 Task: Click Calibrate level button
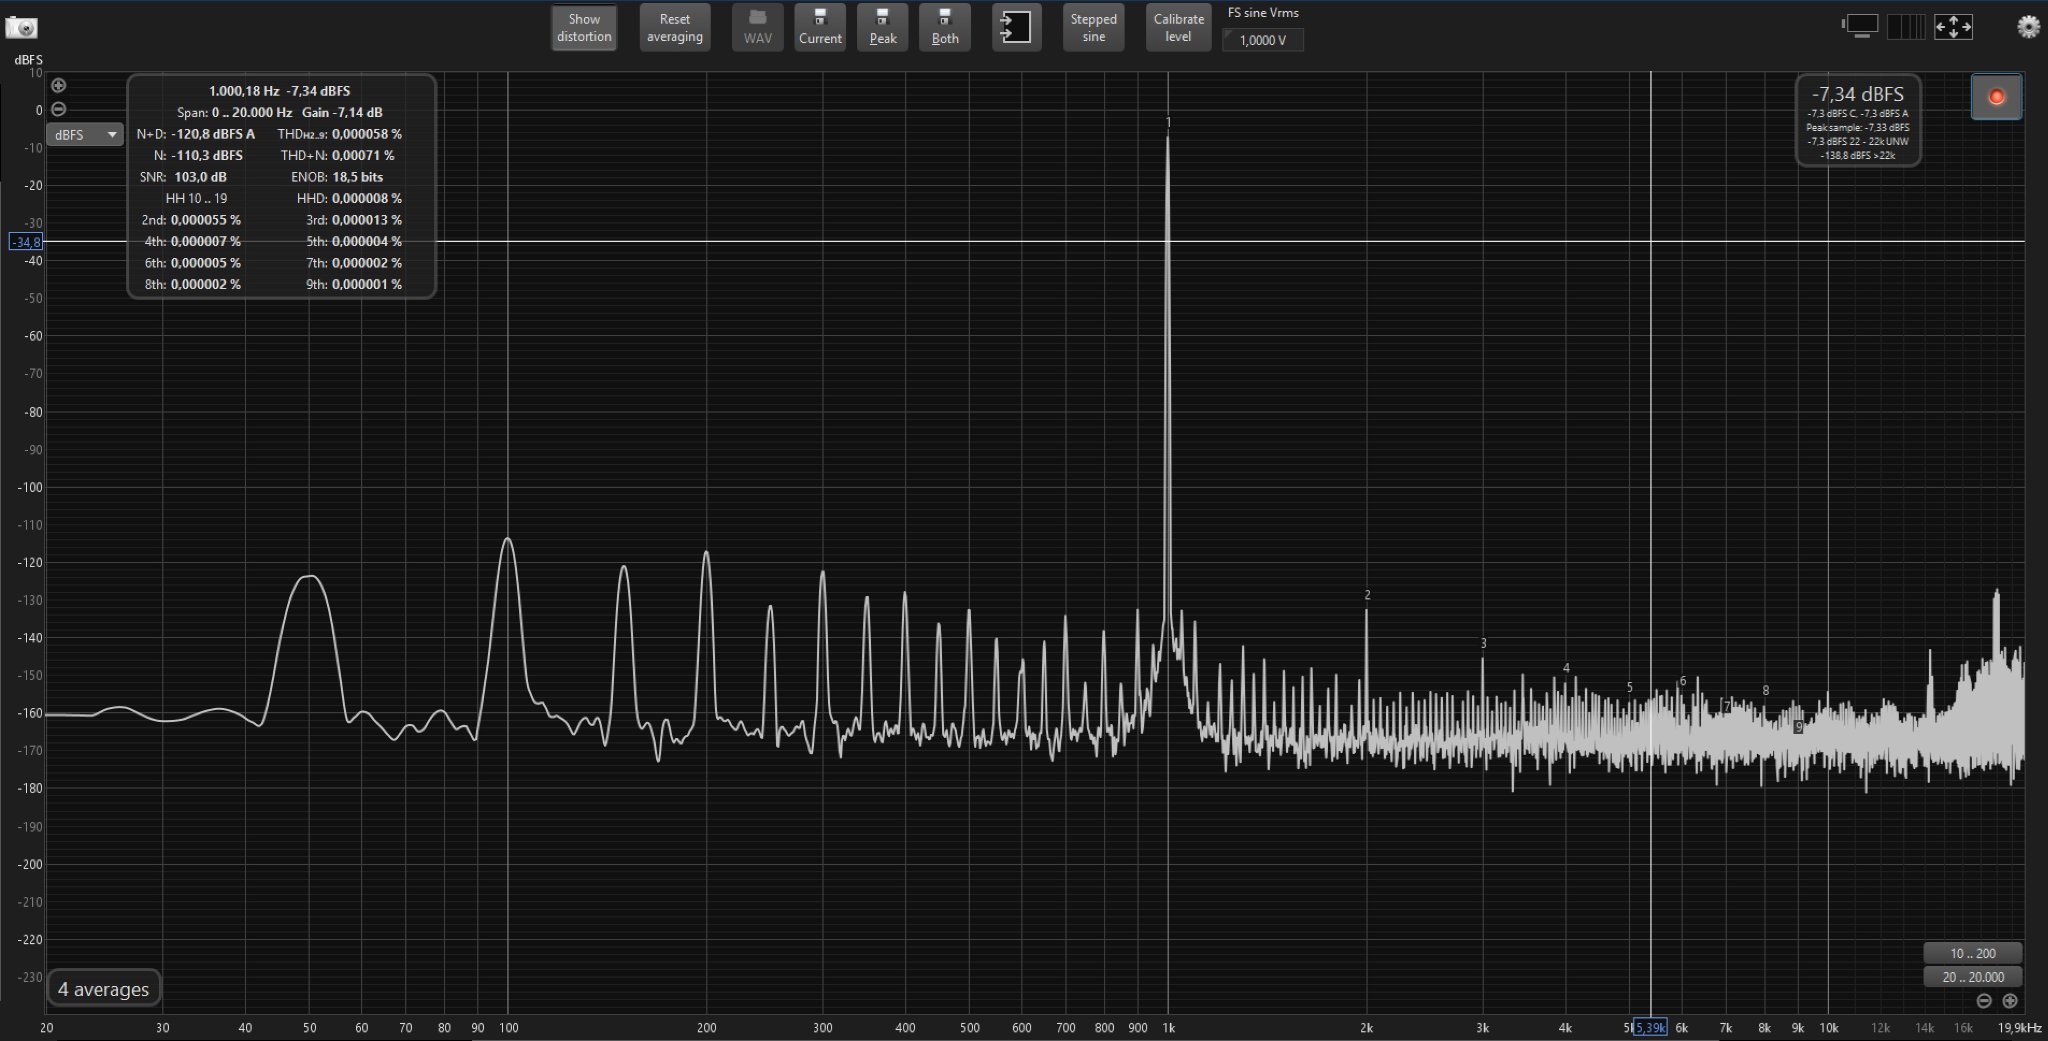pos(1179,28)
